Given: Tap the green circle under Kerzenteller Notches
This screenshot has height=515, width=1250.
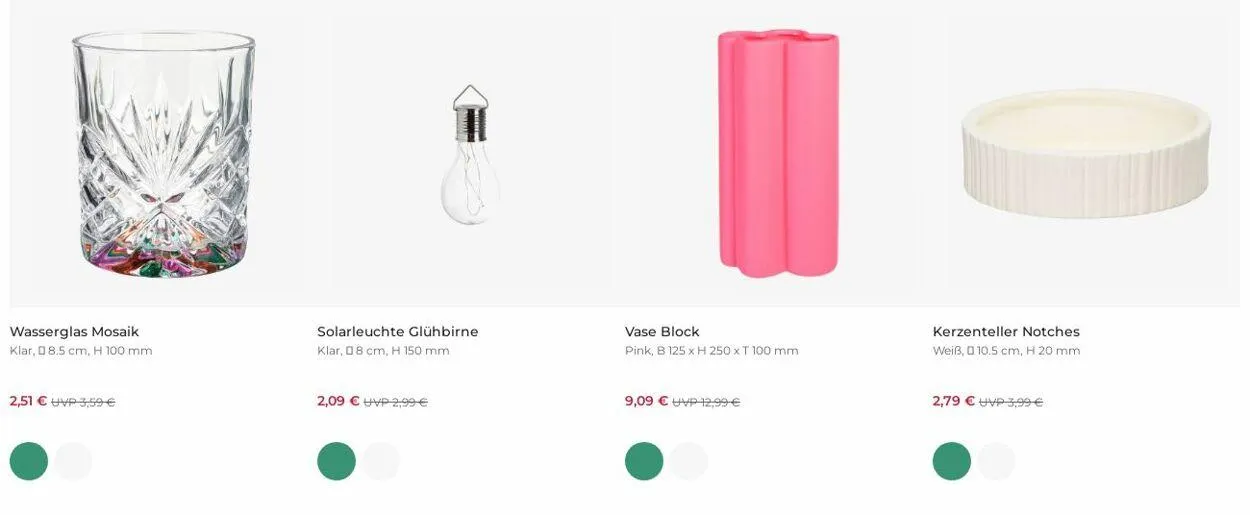Looking at the screenshot, I should pyautogui.click(x=952, y=461).
